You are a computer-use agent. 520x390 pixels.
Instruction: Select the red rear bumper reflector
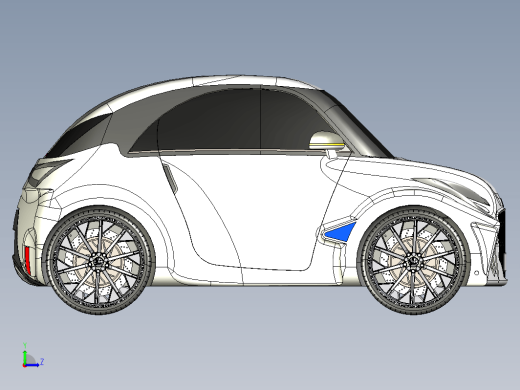click(x=28, y=260)
